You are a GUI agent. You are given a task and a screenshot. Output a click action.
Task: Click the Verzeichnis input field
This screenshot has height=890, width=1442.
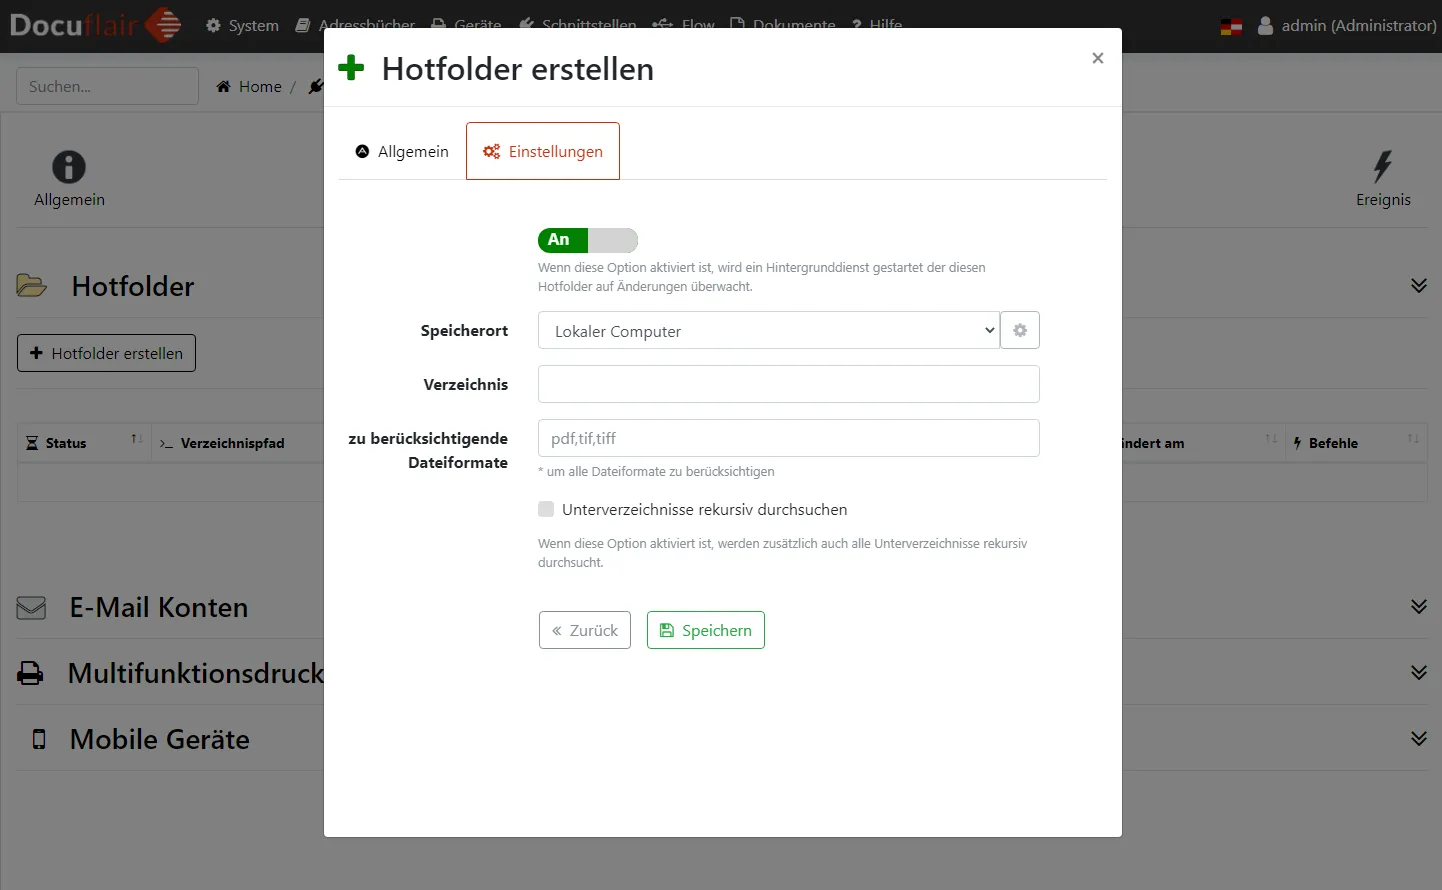[x=788, y=384]
